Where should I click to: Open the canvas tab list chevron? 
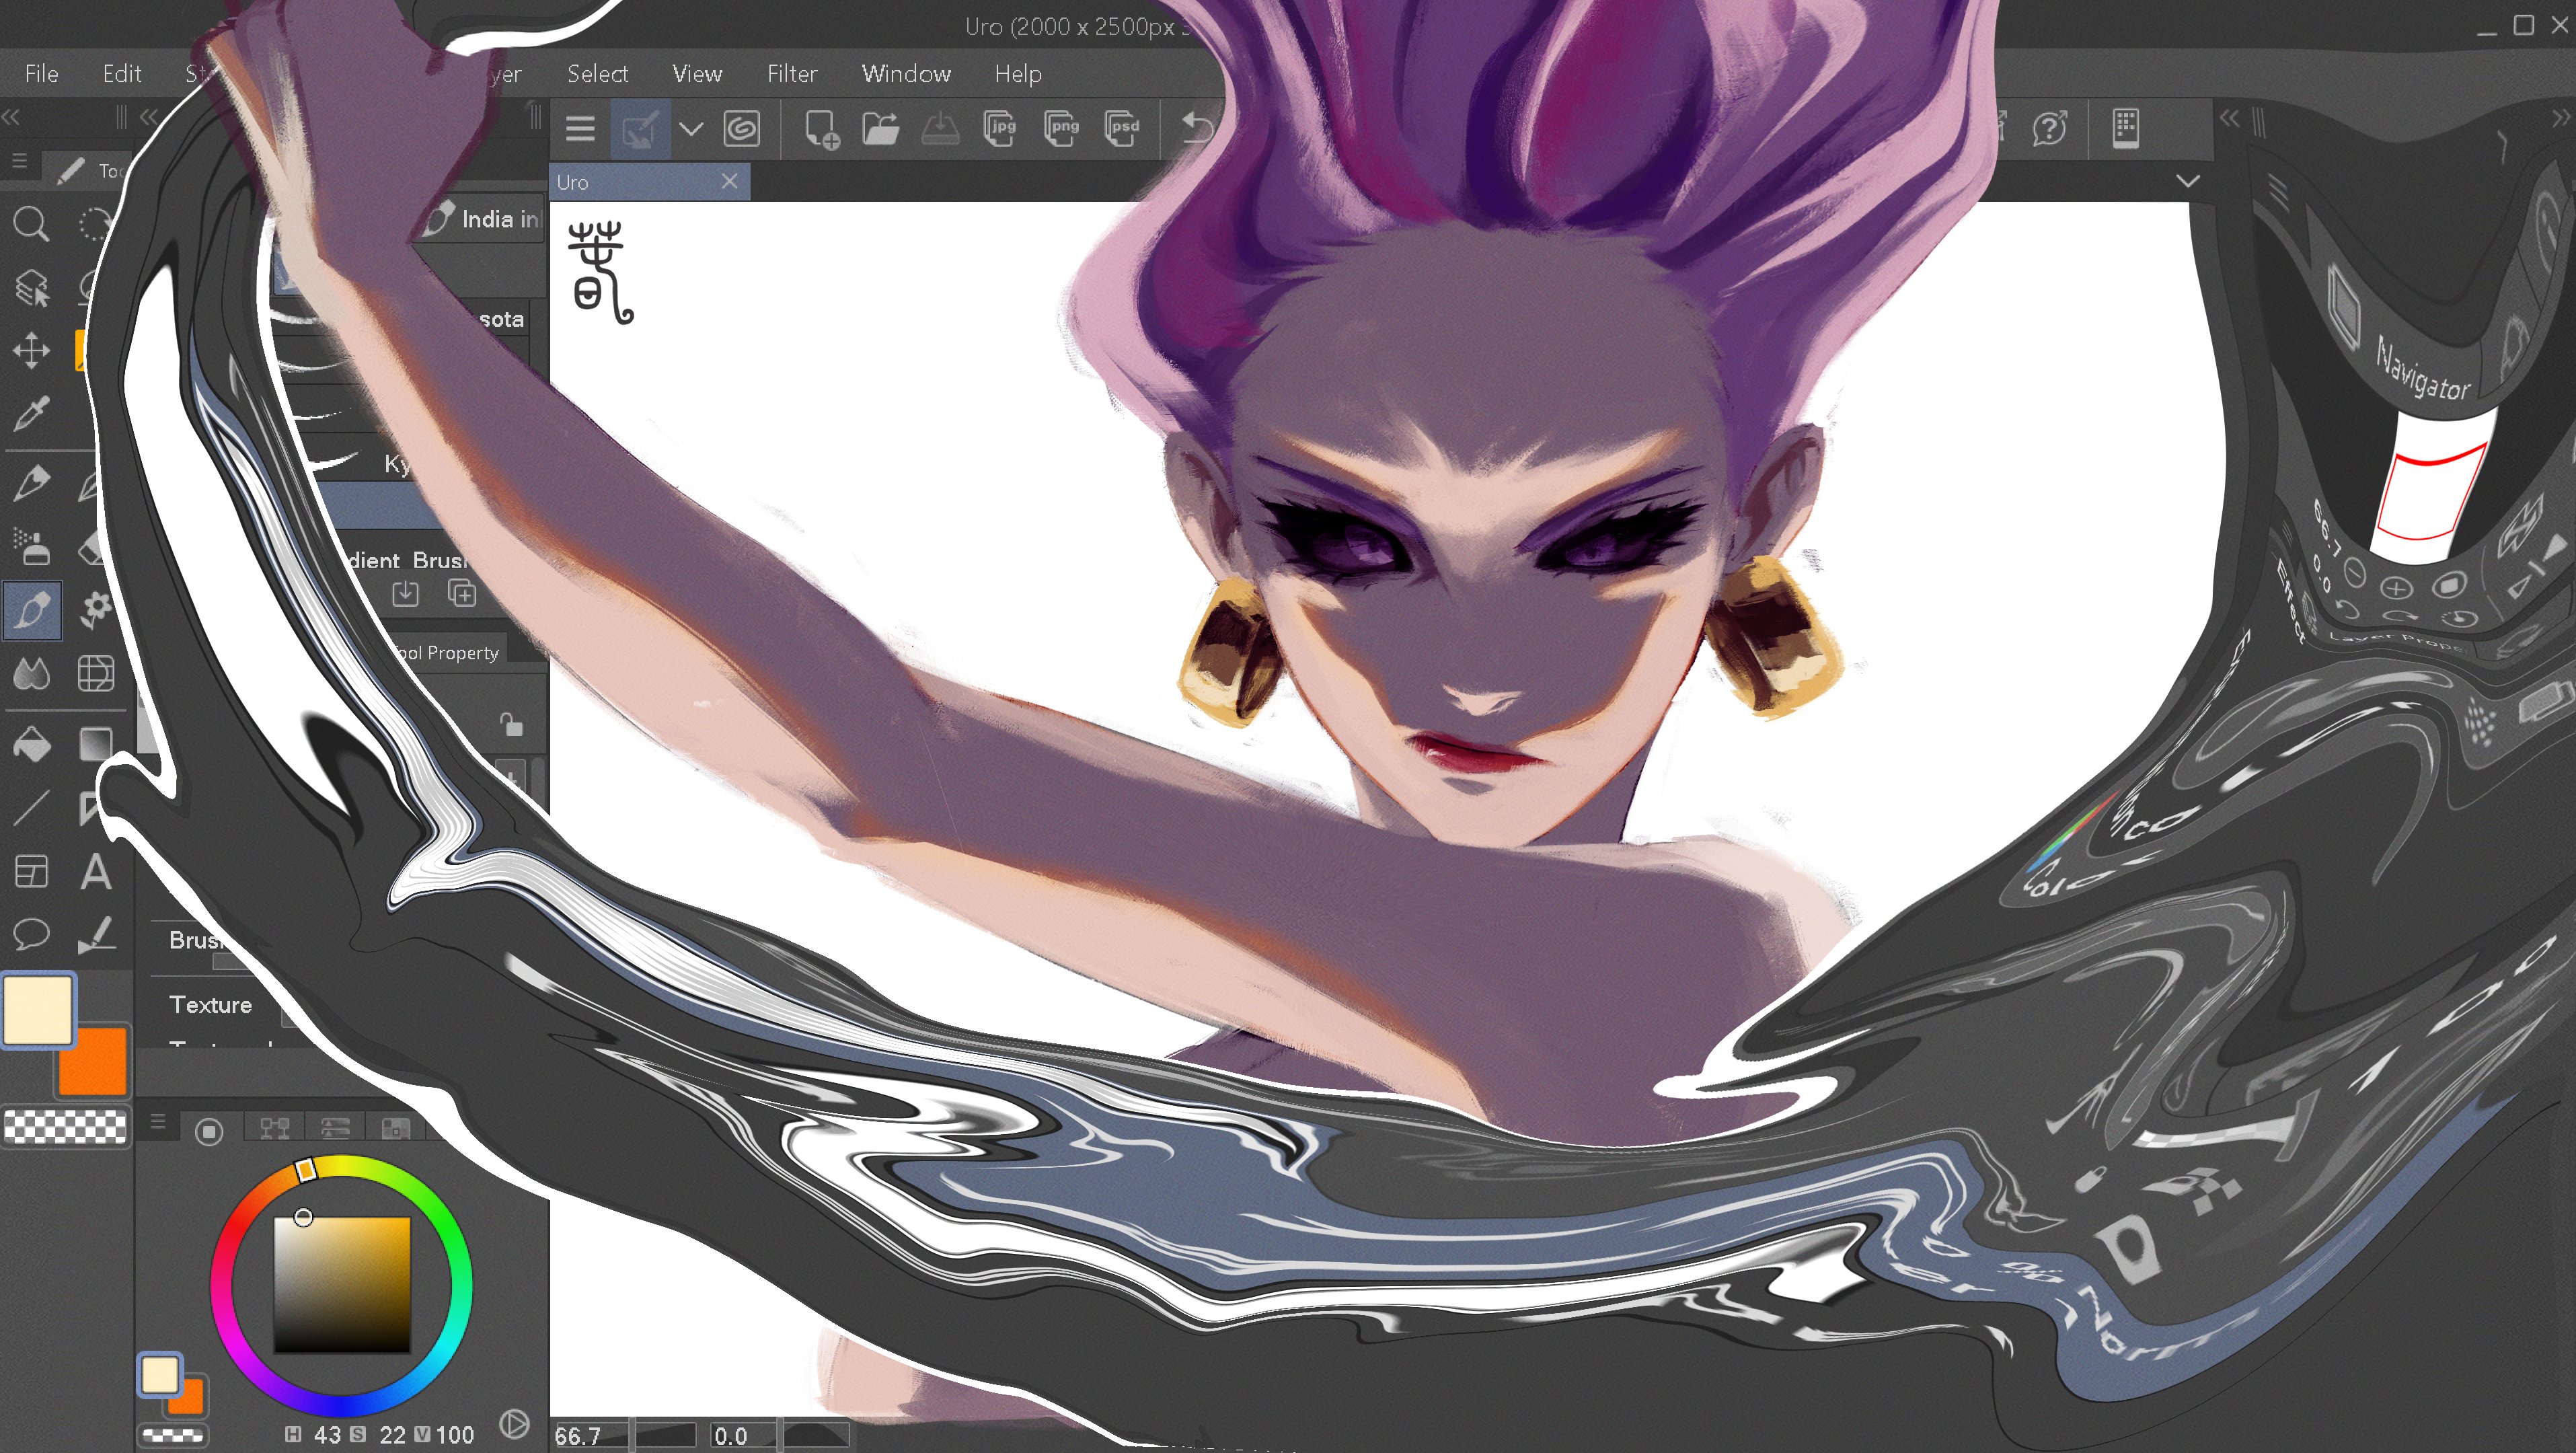2187,181
